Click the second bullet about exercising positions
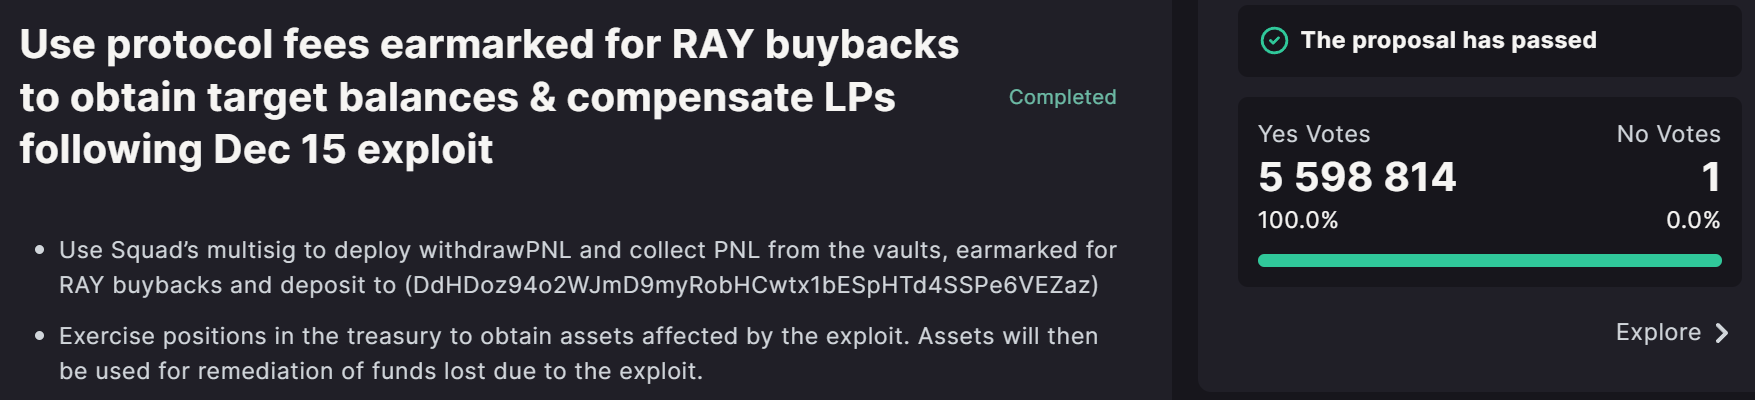The width and height of the screenshot is (1755, 400). tap(579, 353)
